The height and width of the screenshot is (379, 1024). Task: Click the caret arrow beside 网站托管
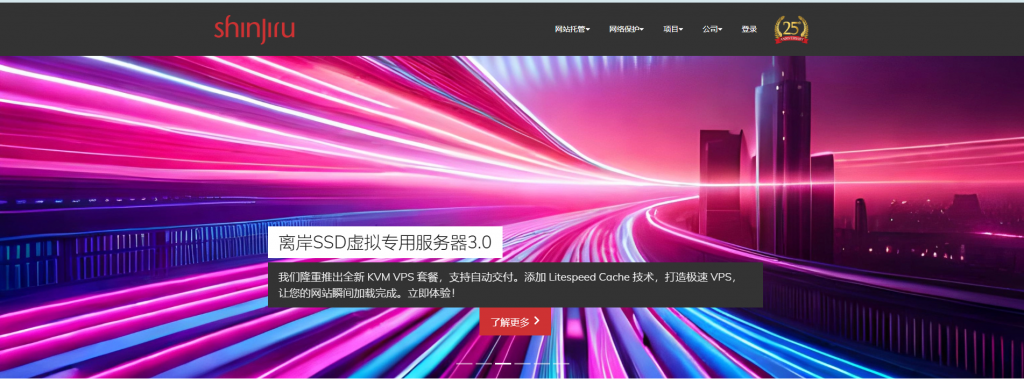pos(588,29)
